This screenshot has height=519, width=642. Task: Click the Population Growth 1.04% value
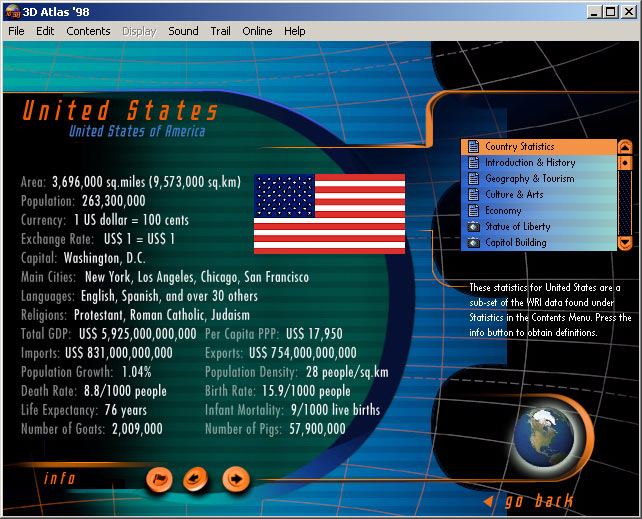click(137, 372)
